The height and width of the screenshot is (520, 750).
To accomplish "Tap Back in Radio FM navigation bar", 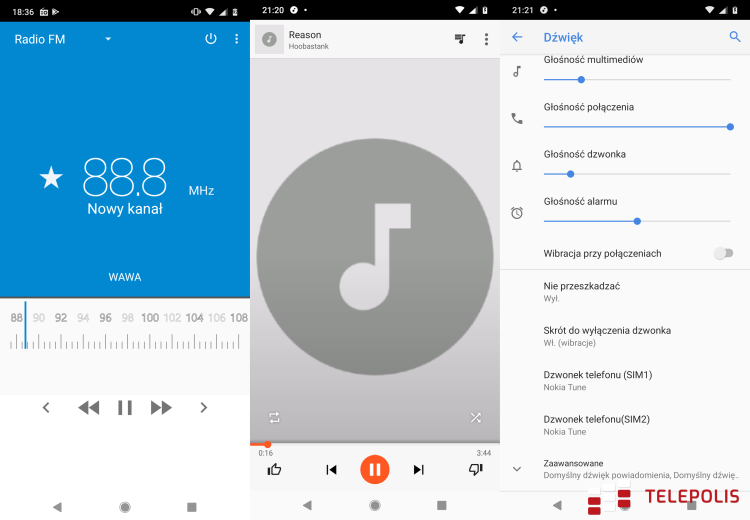I will coord(57,507).
